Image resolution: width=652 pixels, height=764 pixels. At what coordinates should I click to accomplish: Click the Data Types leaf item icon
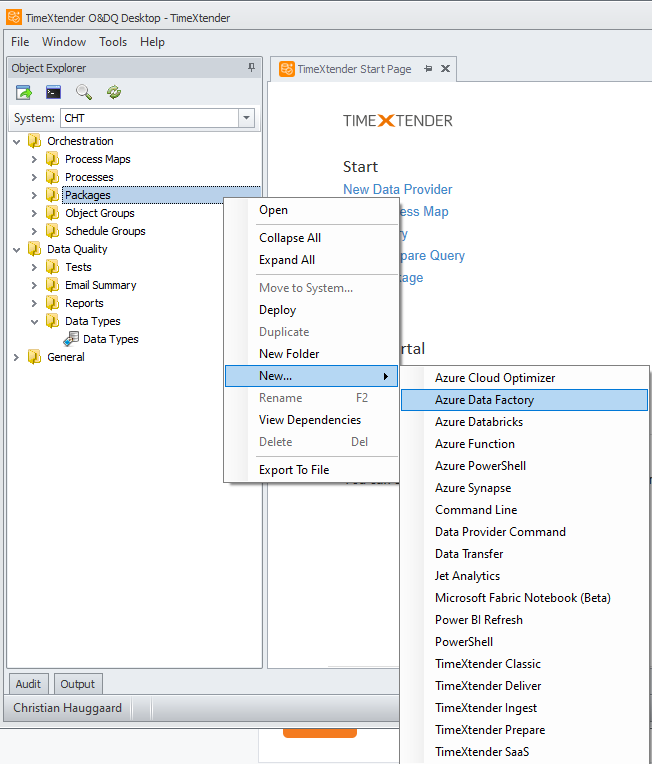tap(71, 339)
